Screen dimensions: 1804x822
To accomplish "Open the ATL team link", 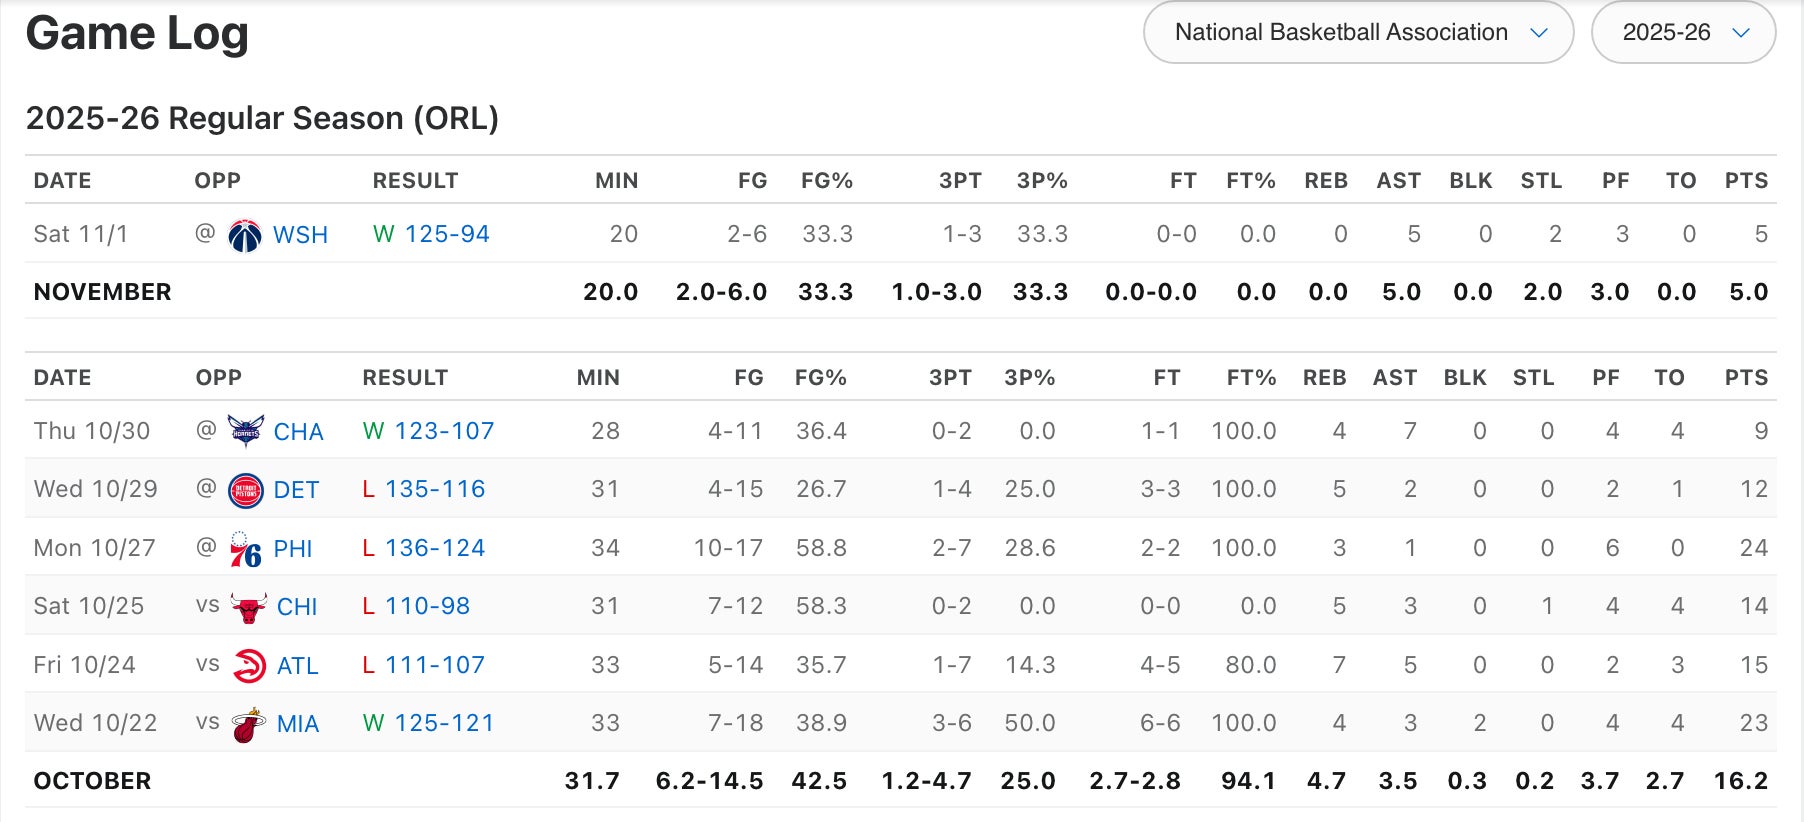I will coord(297,666).
